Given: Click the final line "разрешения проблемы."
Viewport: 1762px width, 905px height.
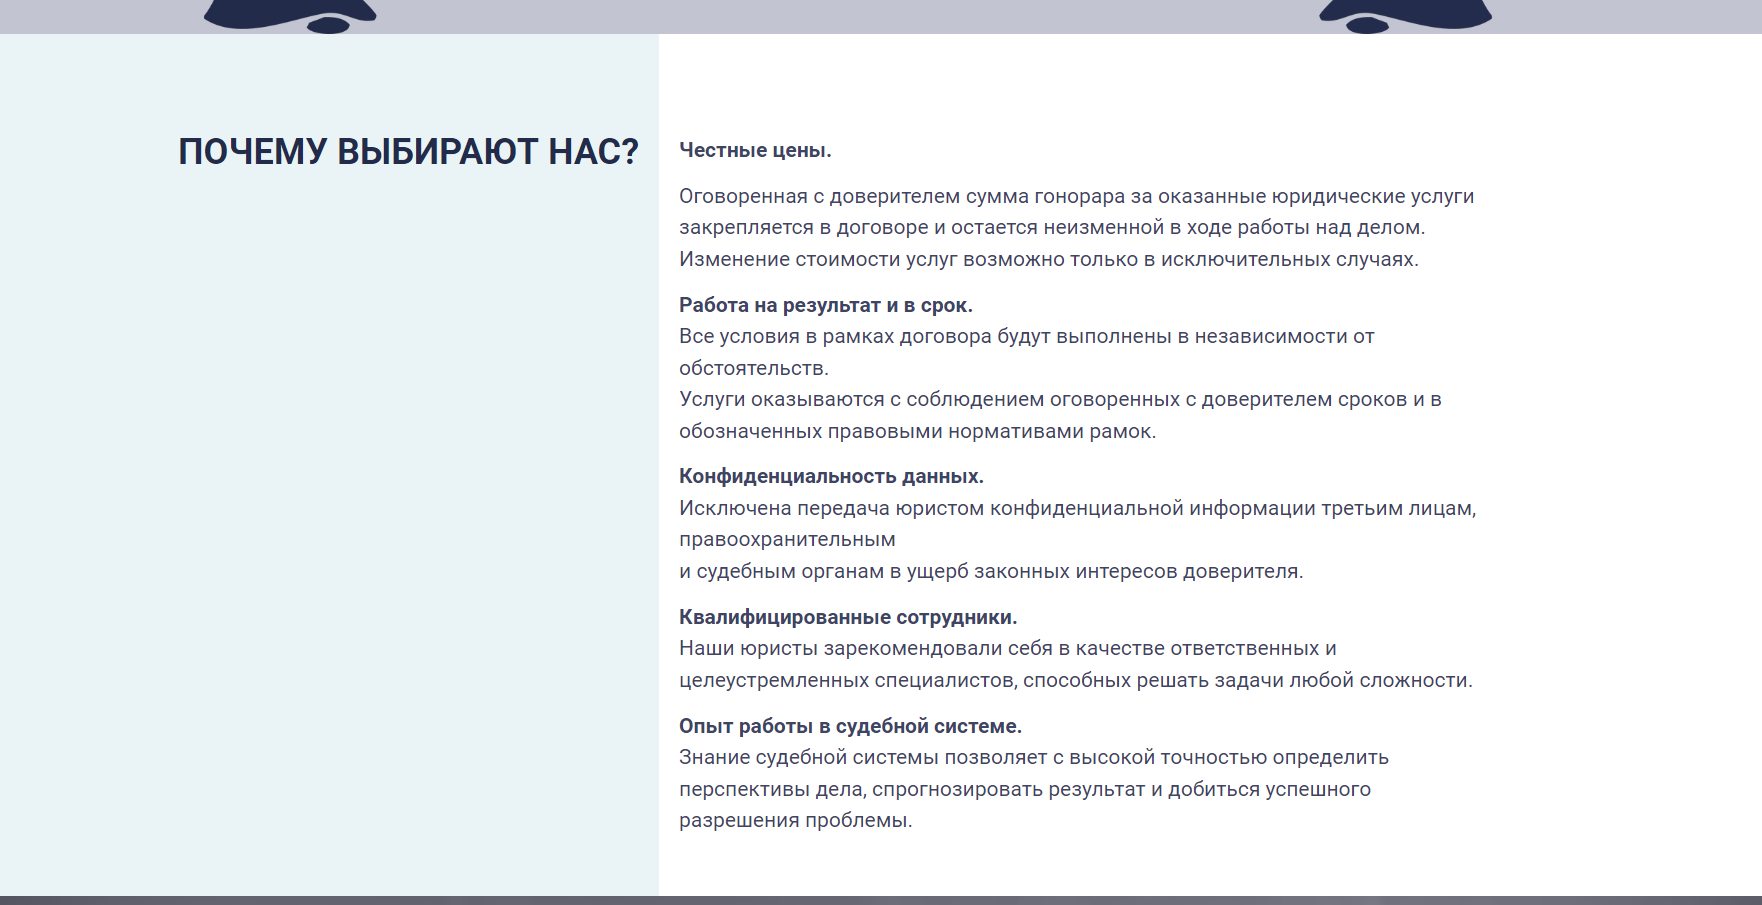Looking at the screenshot, I should point(795,820).
